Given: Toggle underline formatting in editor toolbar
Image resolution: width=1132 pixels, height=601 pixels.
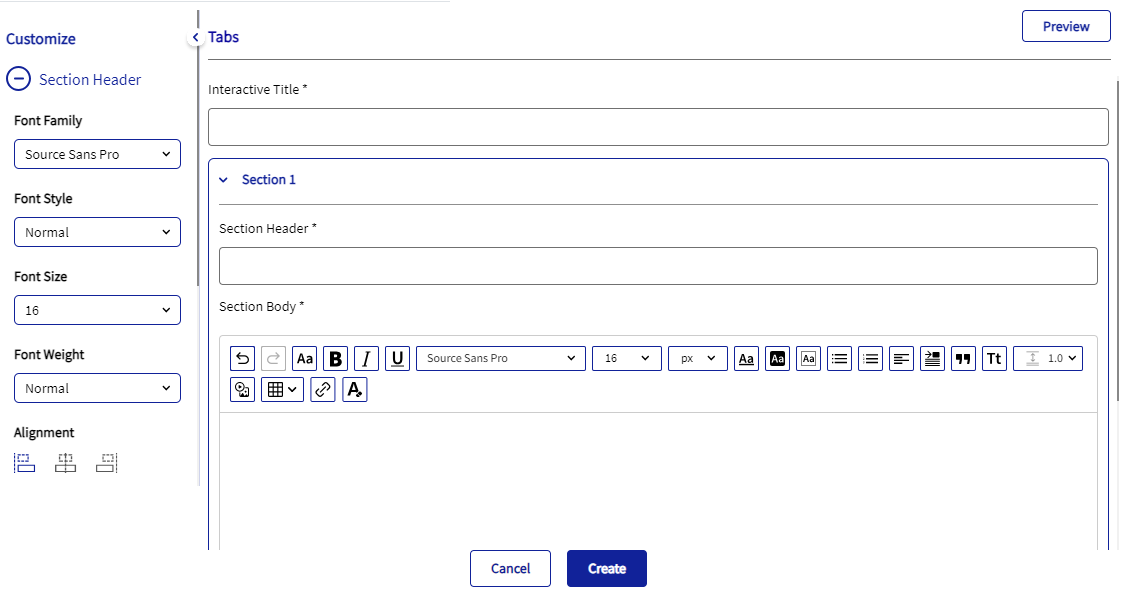Looking at the screenshot, I should [397, 358].
